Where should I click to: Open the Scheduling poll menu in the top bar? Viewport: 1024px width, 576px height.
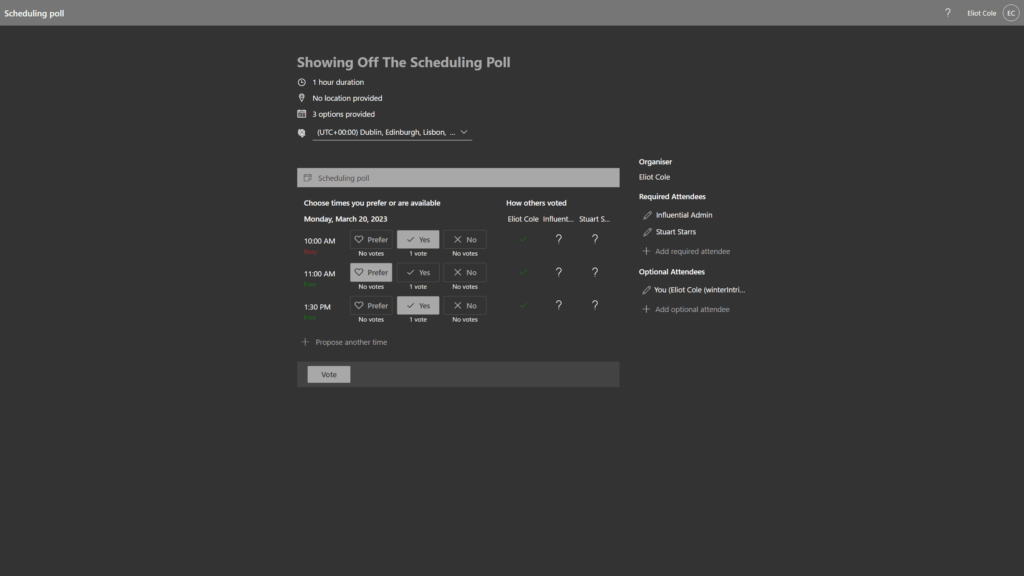tap(34, 13)
